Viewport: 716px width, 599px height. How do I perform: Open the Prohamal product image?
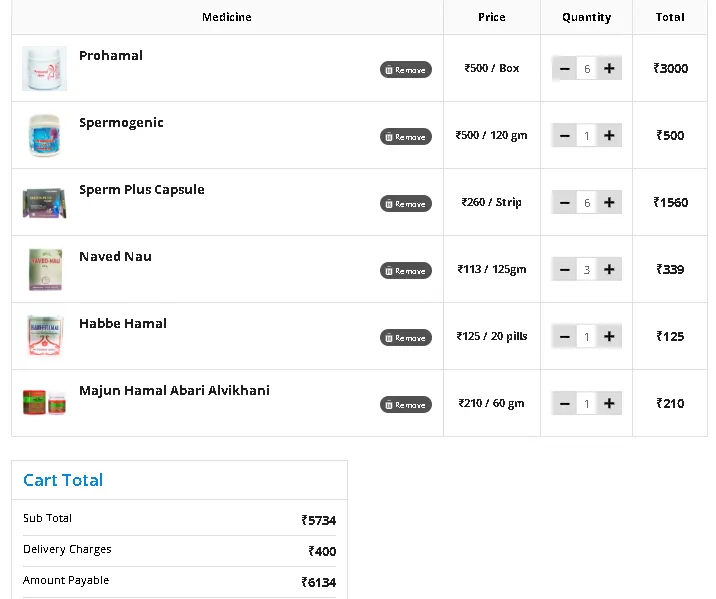(45, 68)
